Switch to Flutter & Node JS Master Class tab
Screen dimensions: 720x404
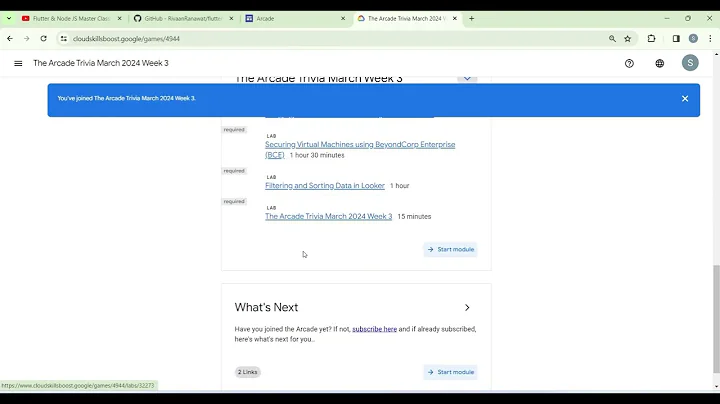tap(72, 18)
